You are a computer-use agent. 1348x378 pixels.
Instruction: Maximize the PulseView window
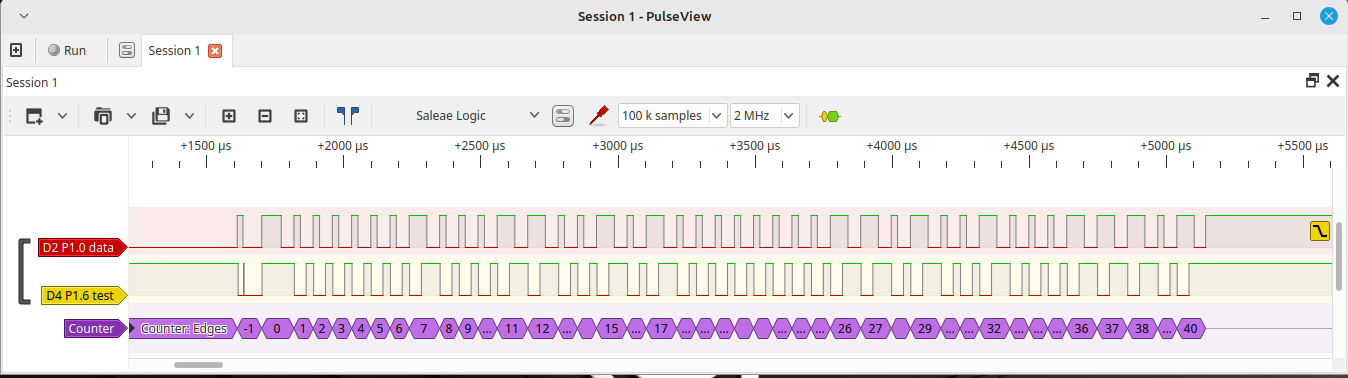click(x=1297, y=16)
